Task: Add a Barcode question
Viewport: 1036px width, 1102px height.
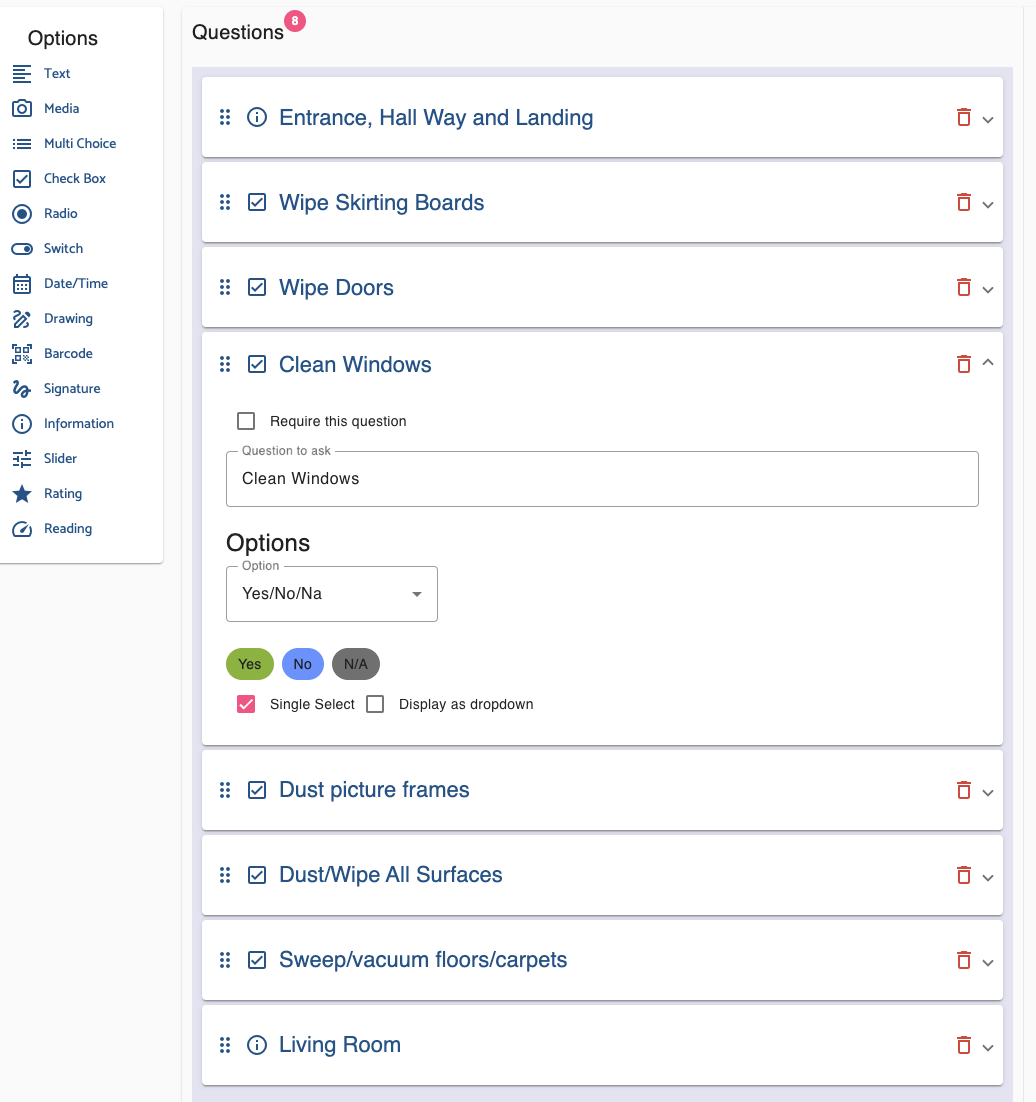Action: pyautogui.click(x=67, y=353)
